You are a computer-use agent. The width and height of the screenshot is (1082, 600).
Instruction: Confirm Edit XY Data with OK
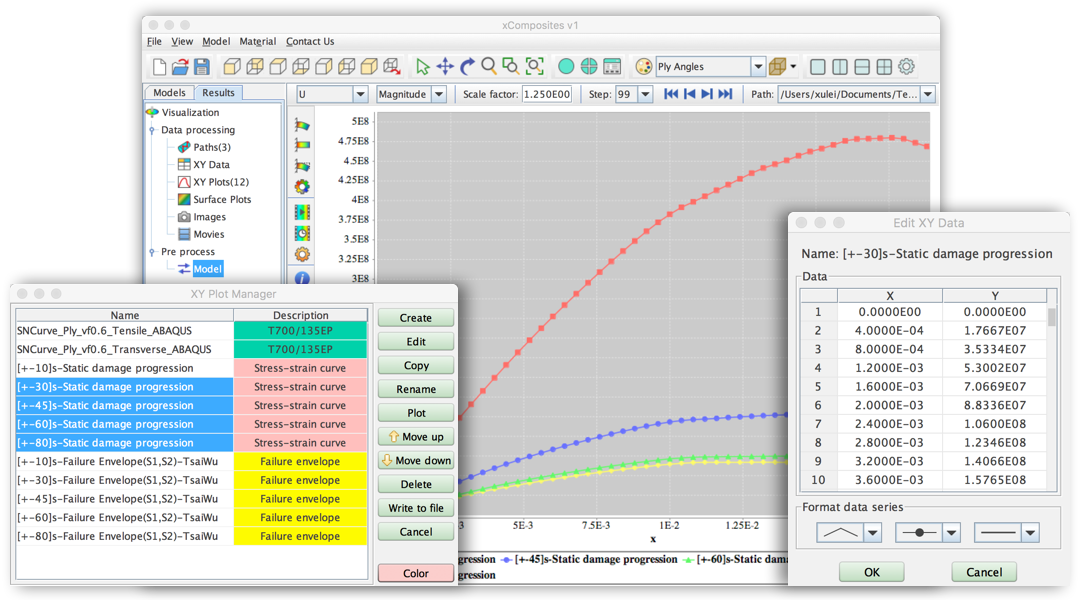pos(871,572)
